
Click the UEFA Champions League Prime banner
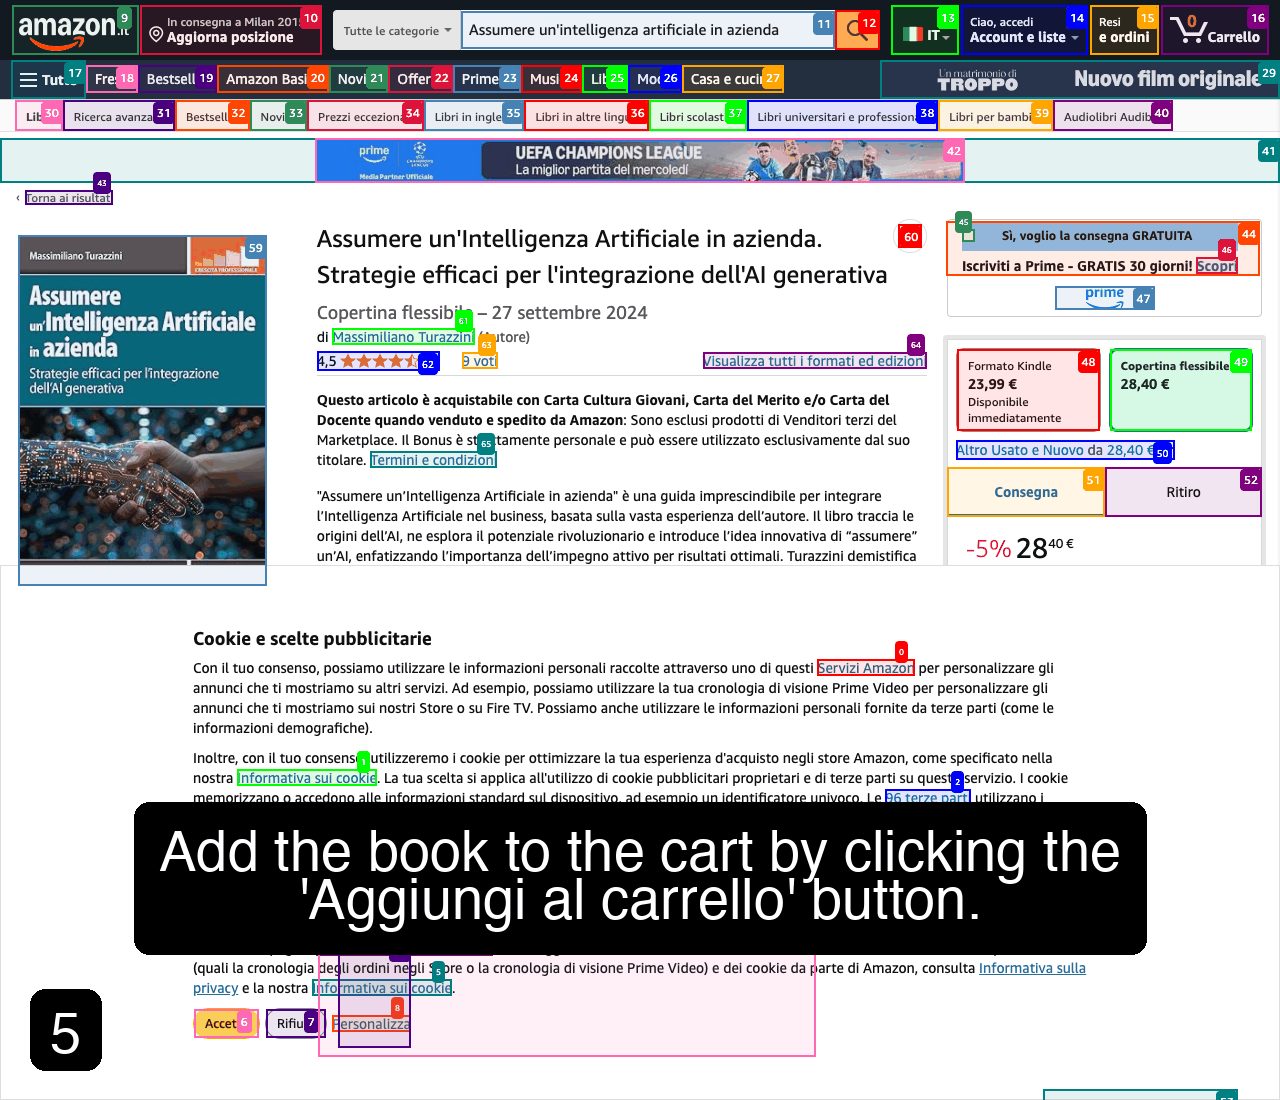(x=640, y=160)
